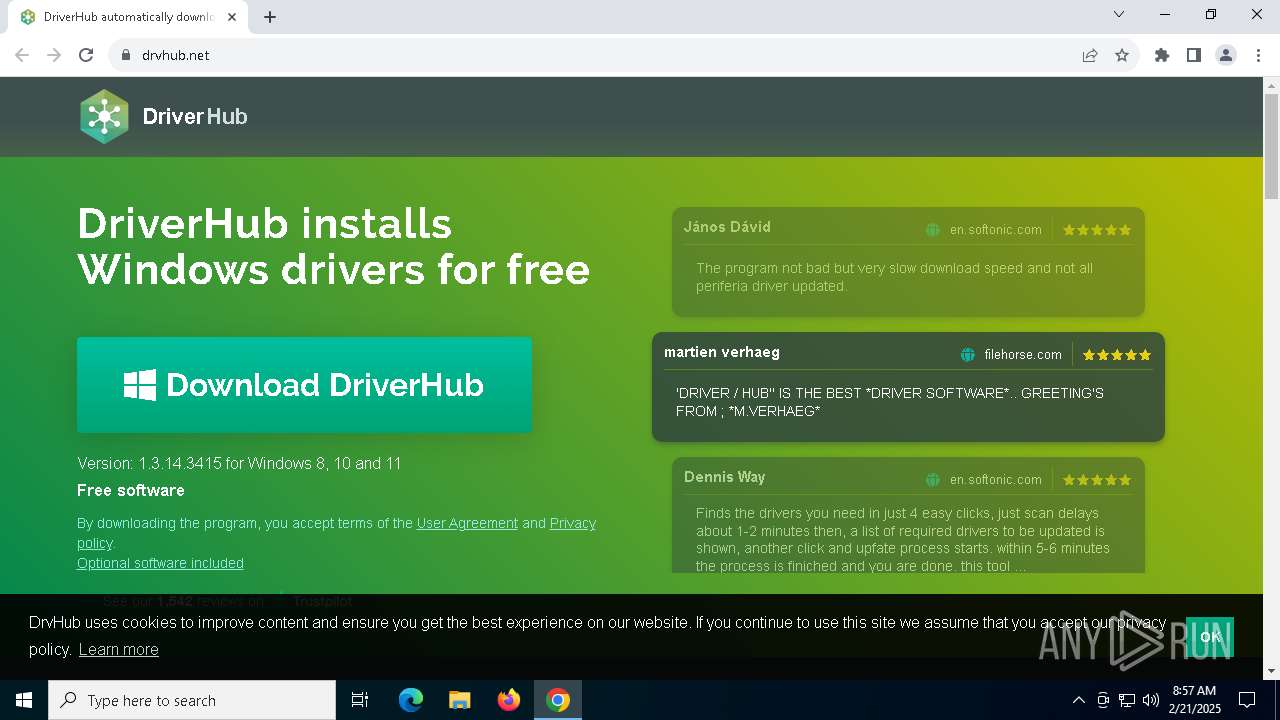
Task: Click the scrollbar down arrow
Action: tap(1271, 671)
